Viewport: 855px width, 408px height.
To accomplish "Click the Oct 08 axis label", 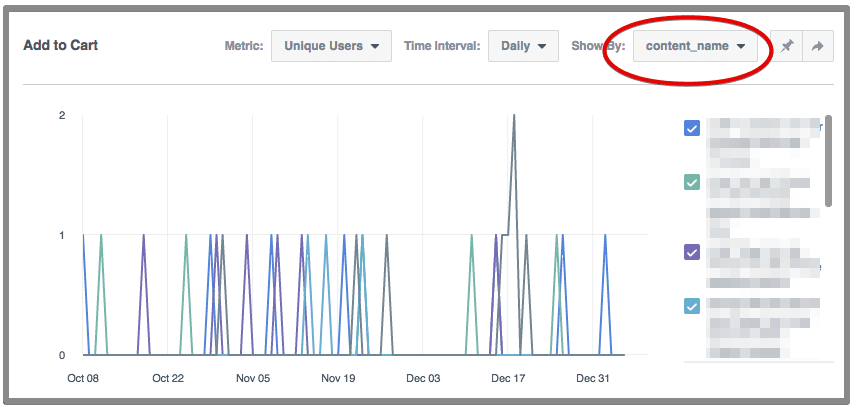I will (x=83, y=379).
